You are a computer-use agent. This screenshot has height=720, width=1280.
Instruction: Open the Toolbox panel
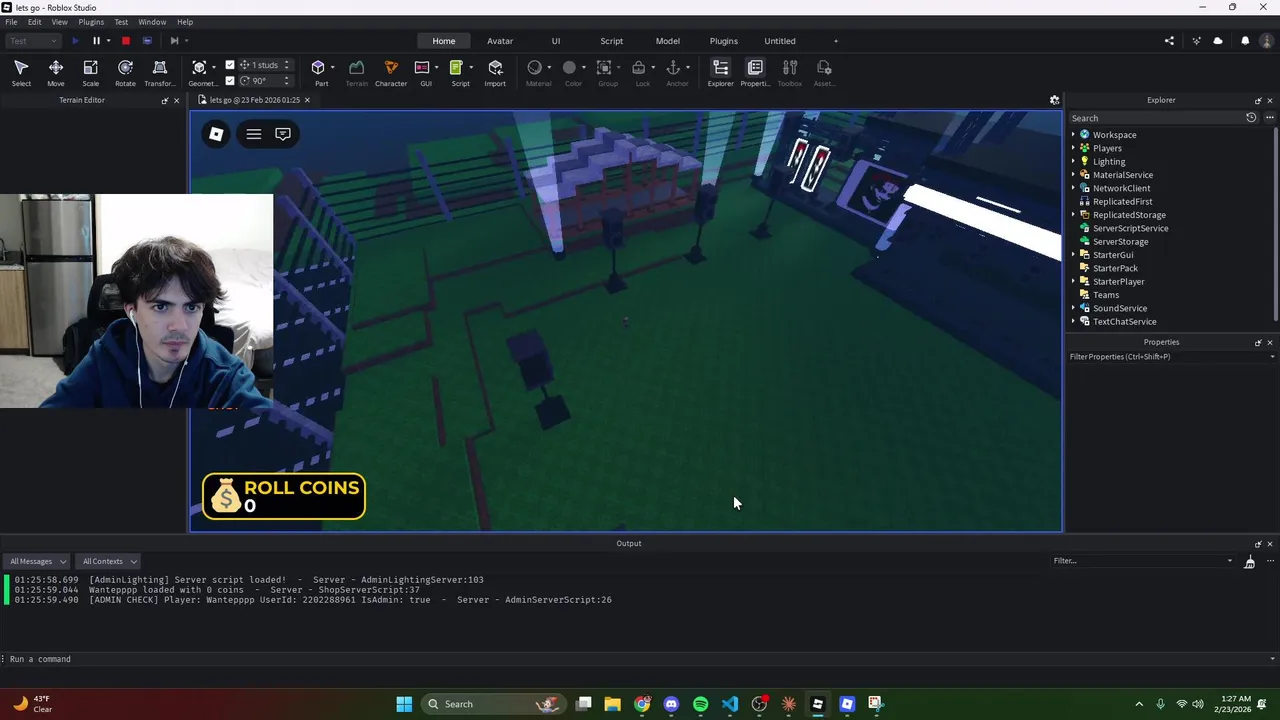(789, 72)
